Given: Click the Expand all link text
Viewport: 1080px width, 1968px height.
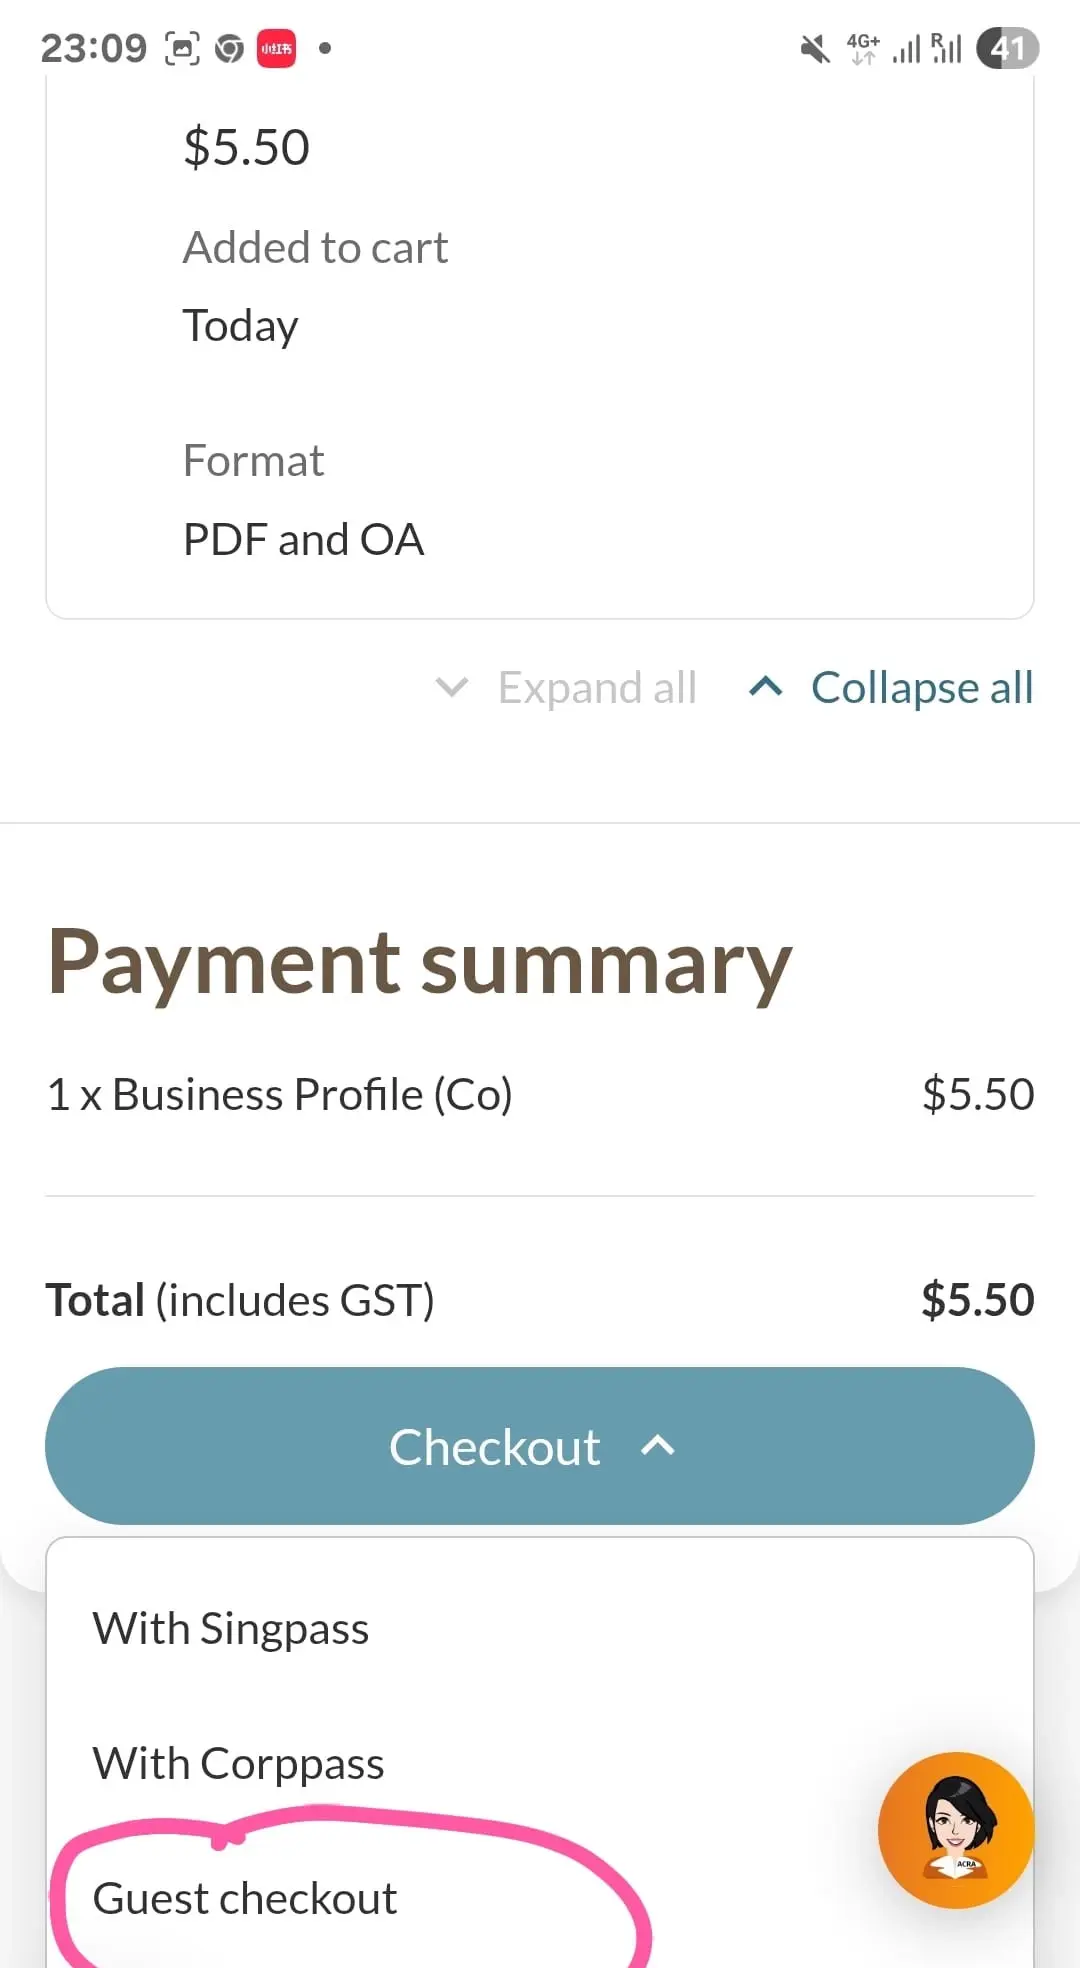Looking at the screenshot, I should [597, 687].
